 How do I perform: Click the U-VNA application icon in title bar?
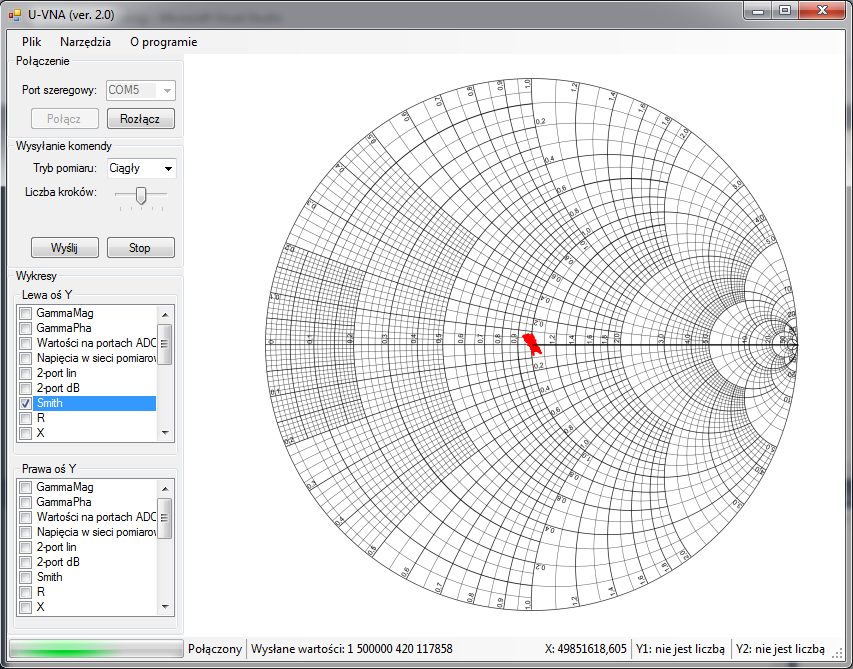(14, 12)
